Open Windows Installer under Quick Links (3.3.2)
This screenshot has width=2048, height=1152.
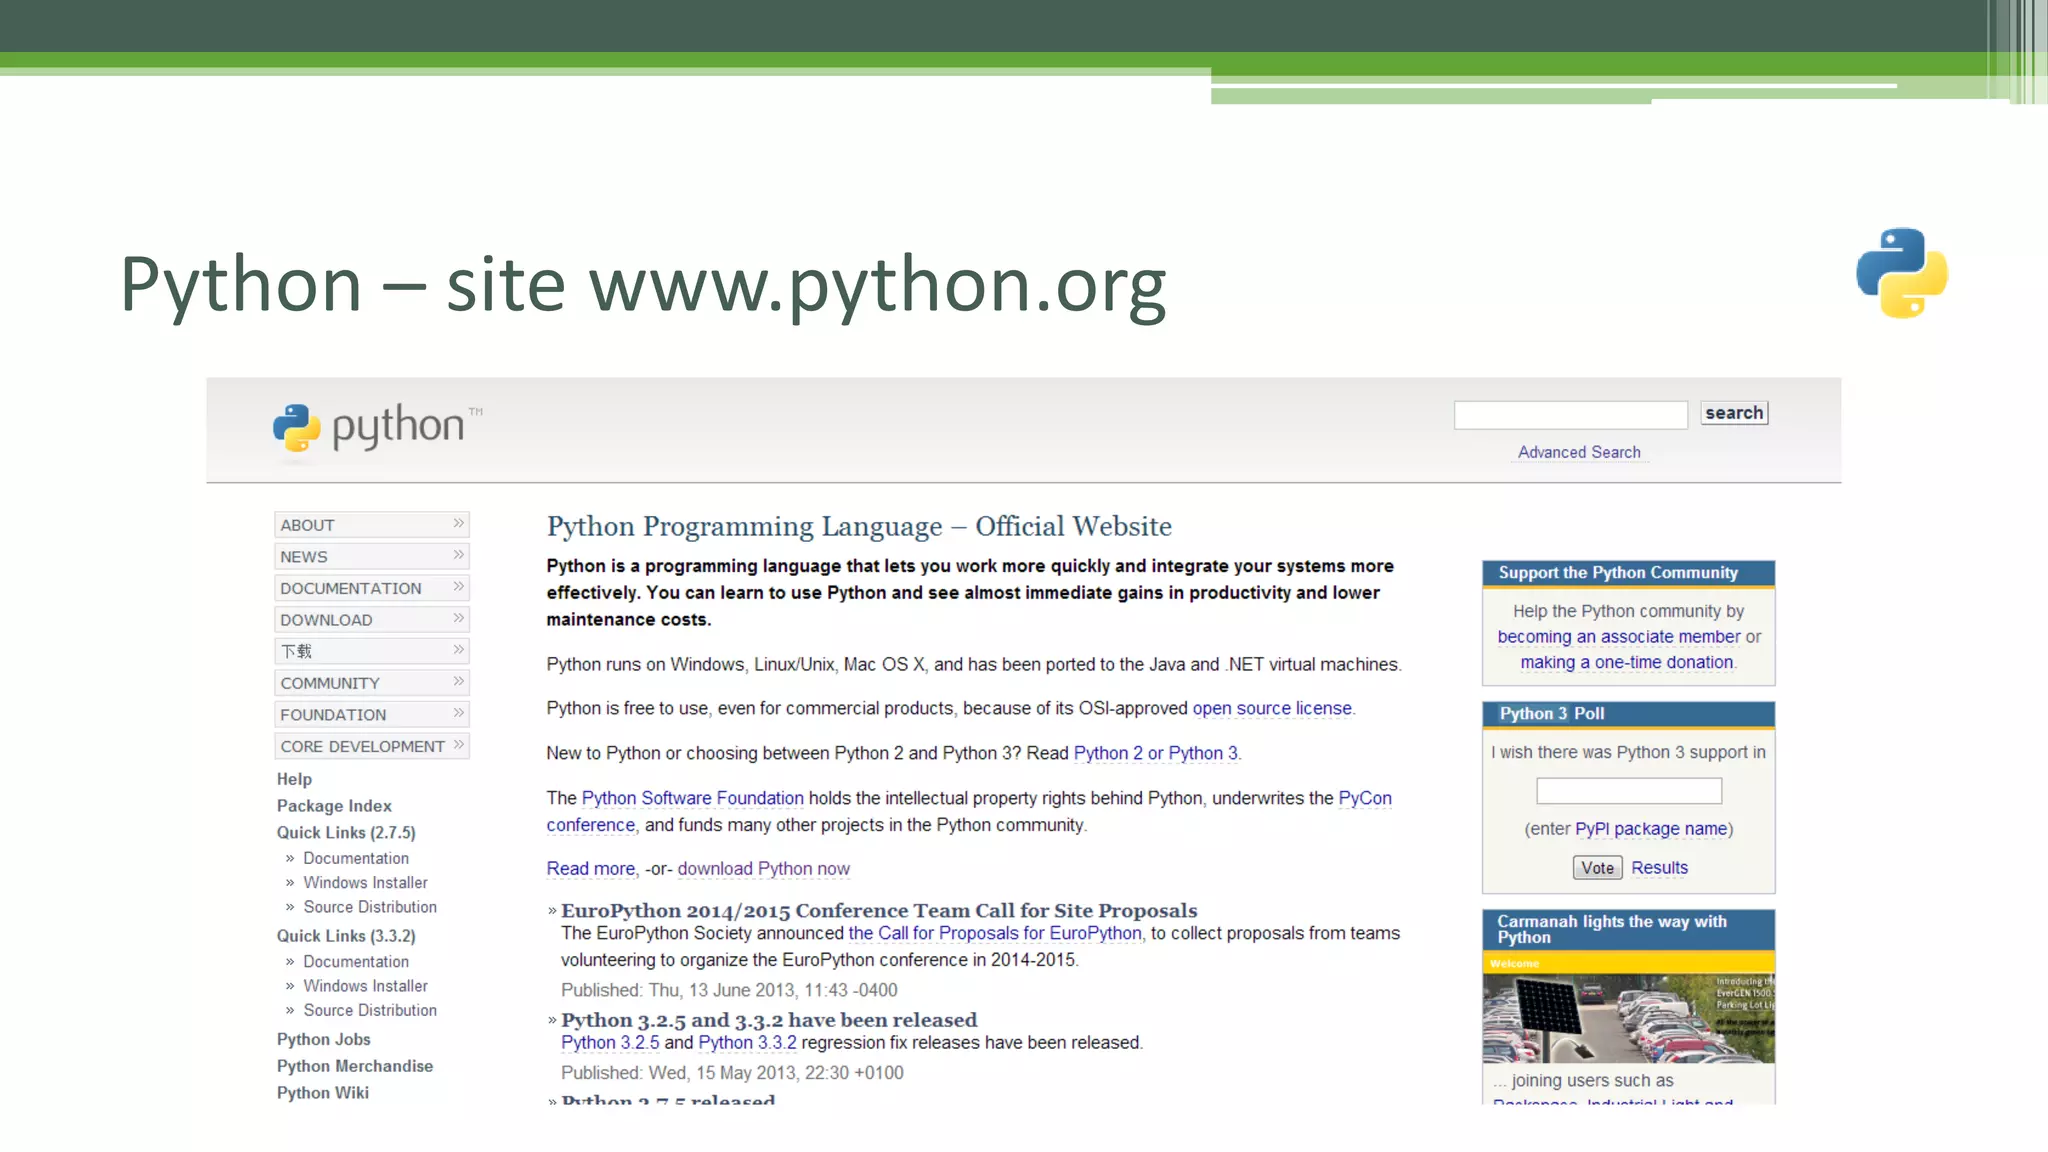click(365, 986)
